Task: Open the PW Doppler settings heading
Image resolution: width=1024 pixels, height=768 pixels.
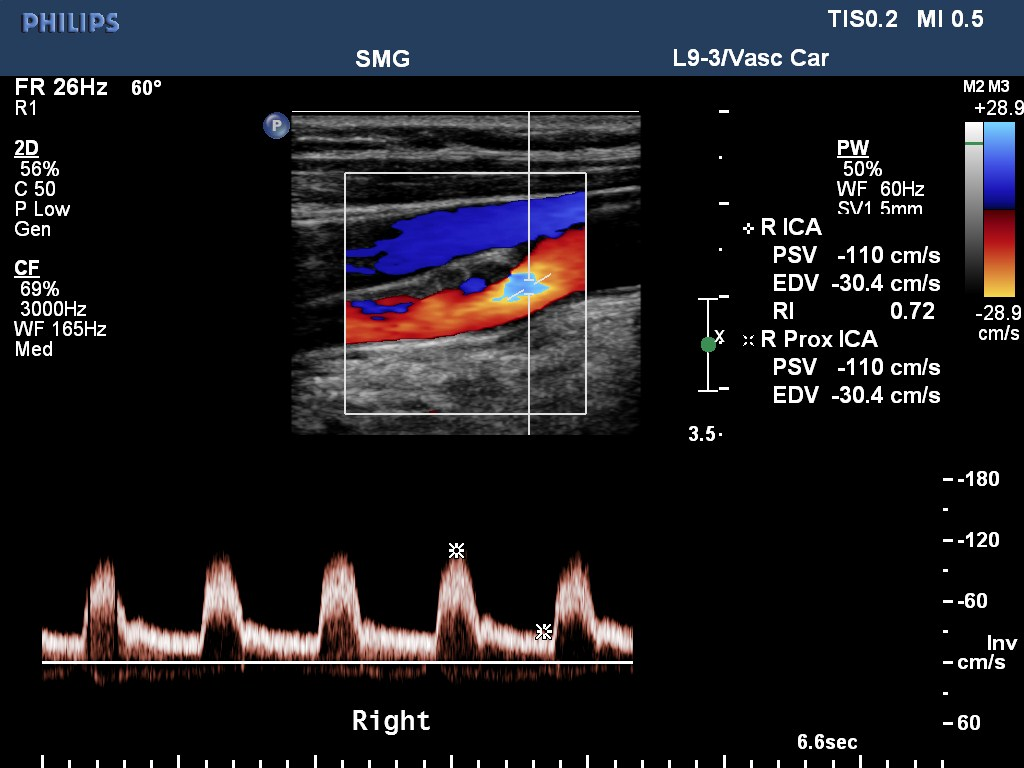Action: point(852,149)
